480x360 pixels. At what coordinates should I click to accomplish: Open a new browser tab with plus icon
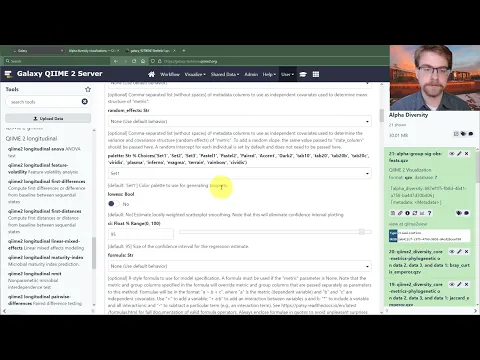[x=184, y=51]
